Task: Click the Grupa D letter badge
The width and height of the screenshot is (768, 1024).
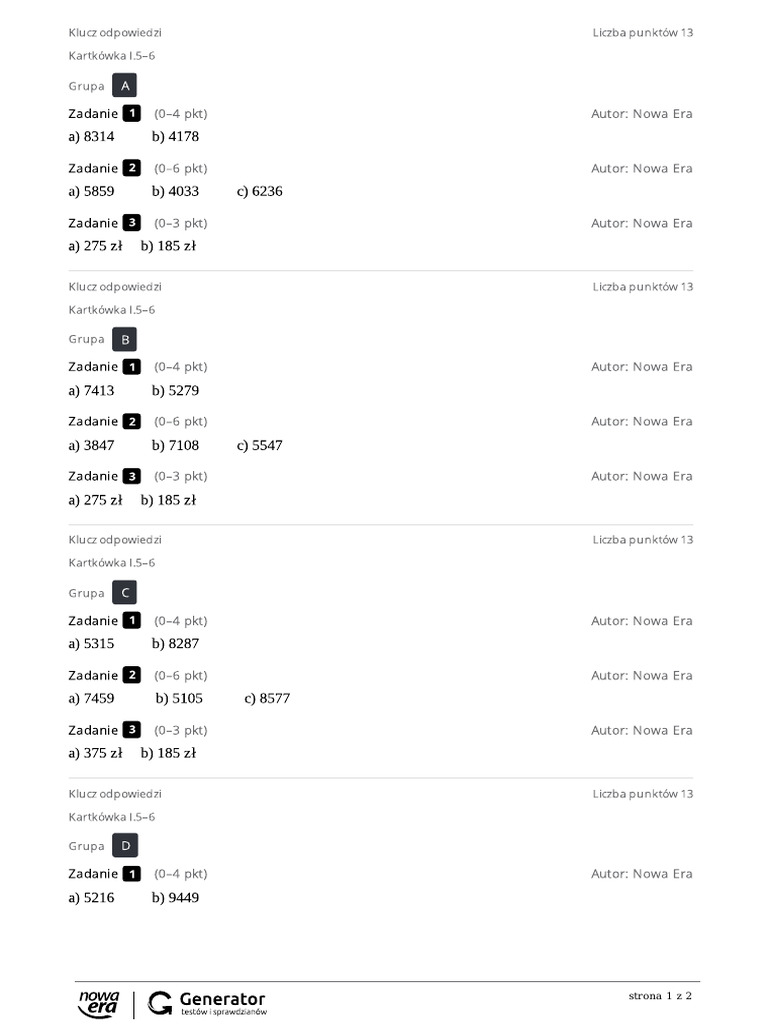Action: 125,846
